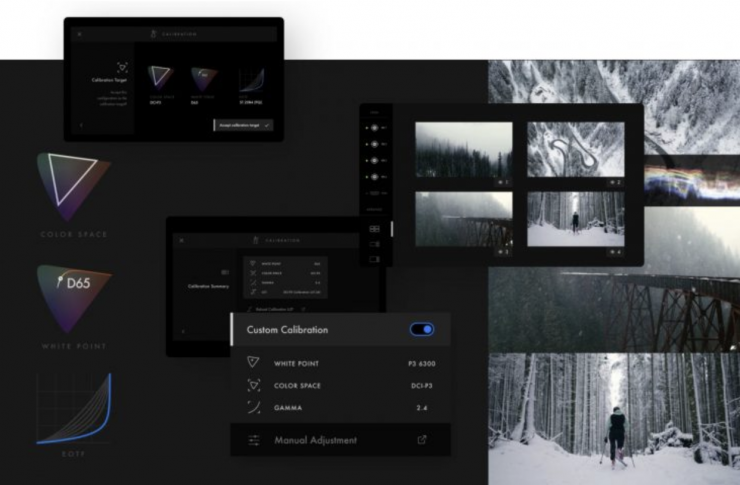The height and width of the screenshot is (485, 740).
Task: Select the bottom single-view layout icon
Action: (375, 258)
